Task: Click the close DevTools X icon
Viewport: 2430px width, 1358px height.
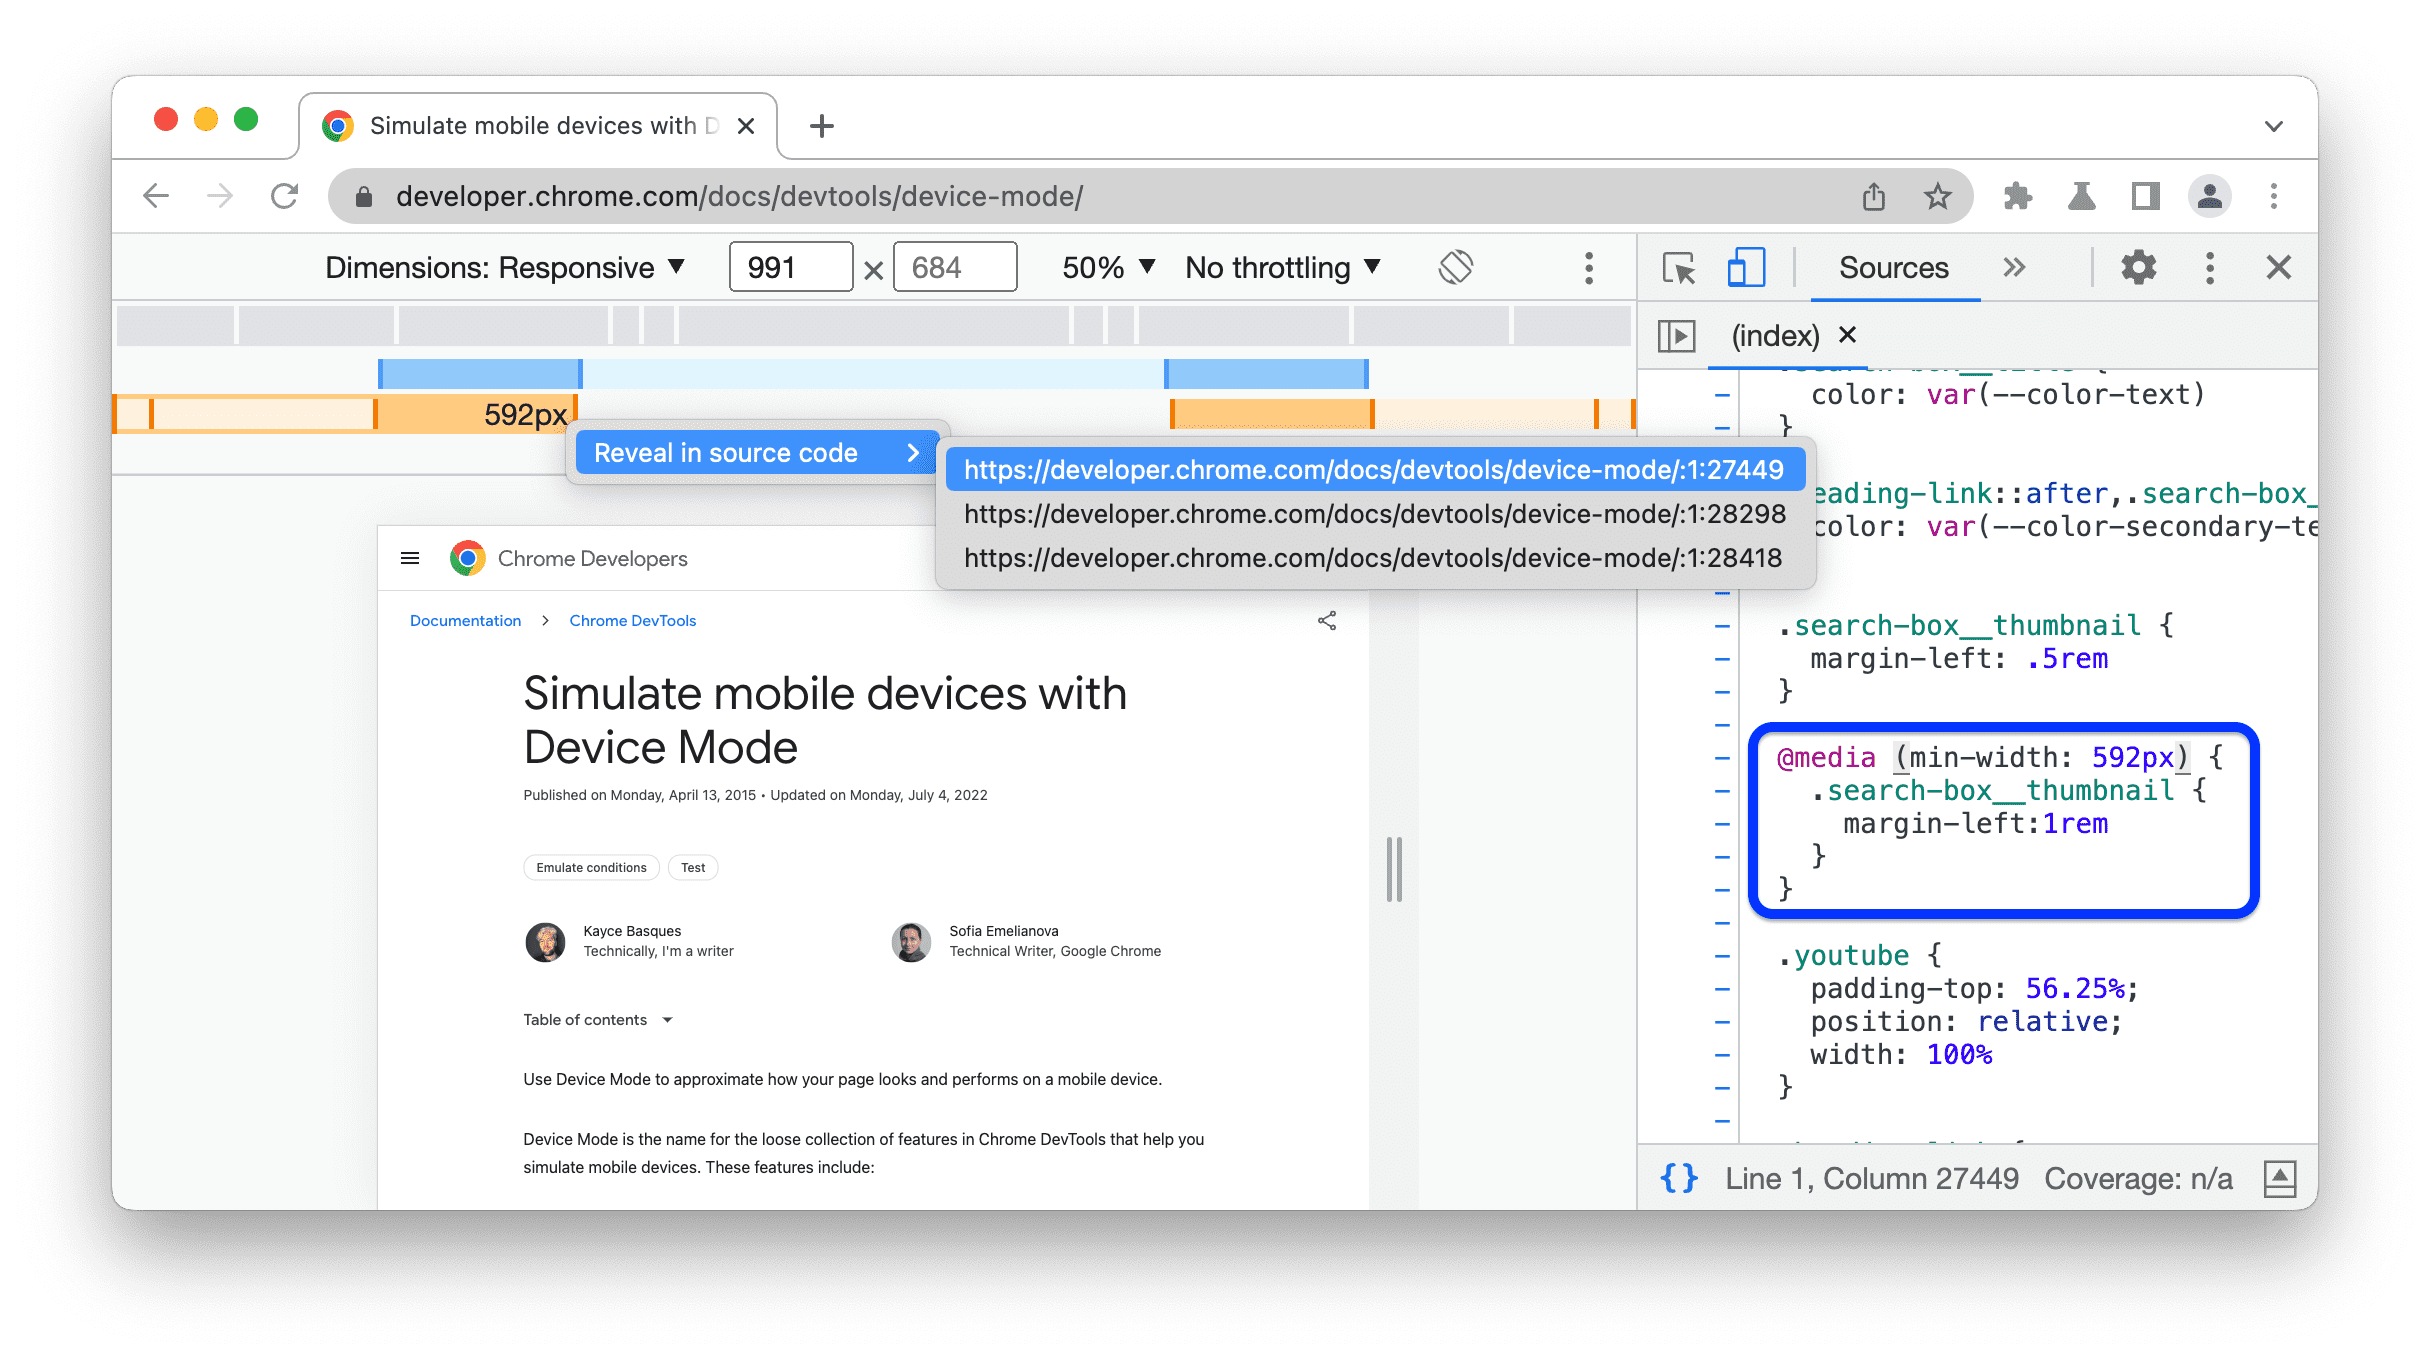Action: (x=2278, y=267)
